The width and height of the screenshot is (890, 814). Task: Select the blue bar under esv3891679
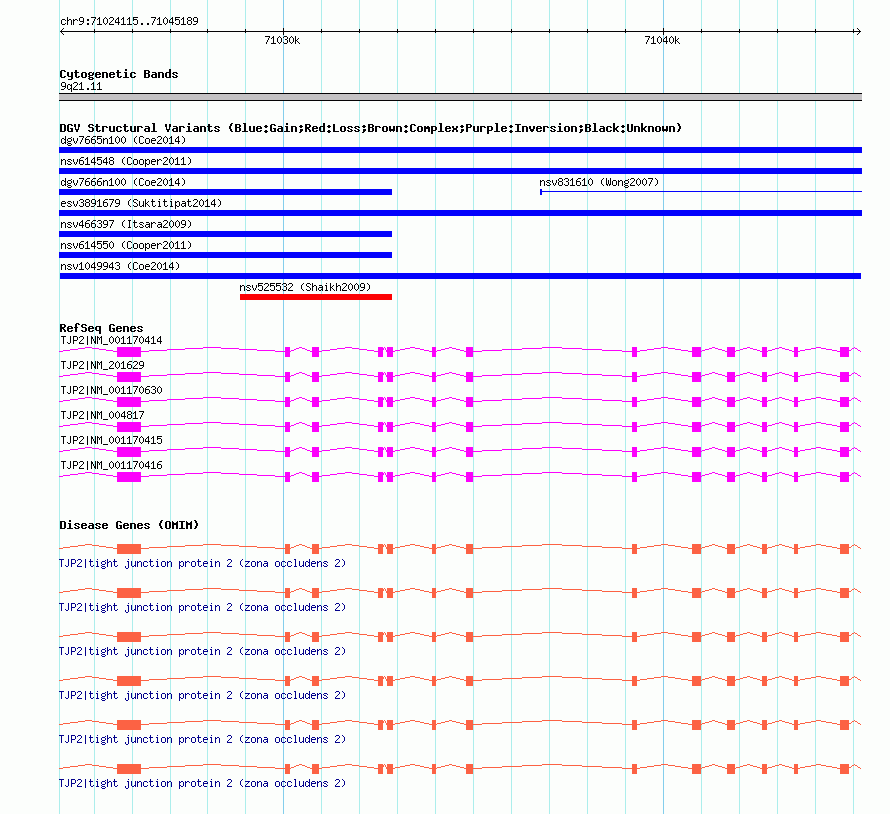coord(460,213)
